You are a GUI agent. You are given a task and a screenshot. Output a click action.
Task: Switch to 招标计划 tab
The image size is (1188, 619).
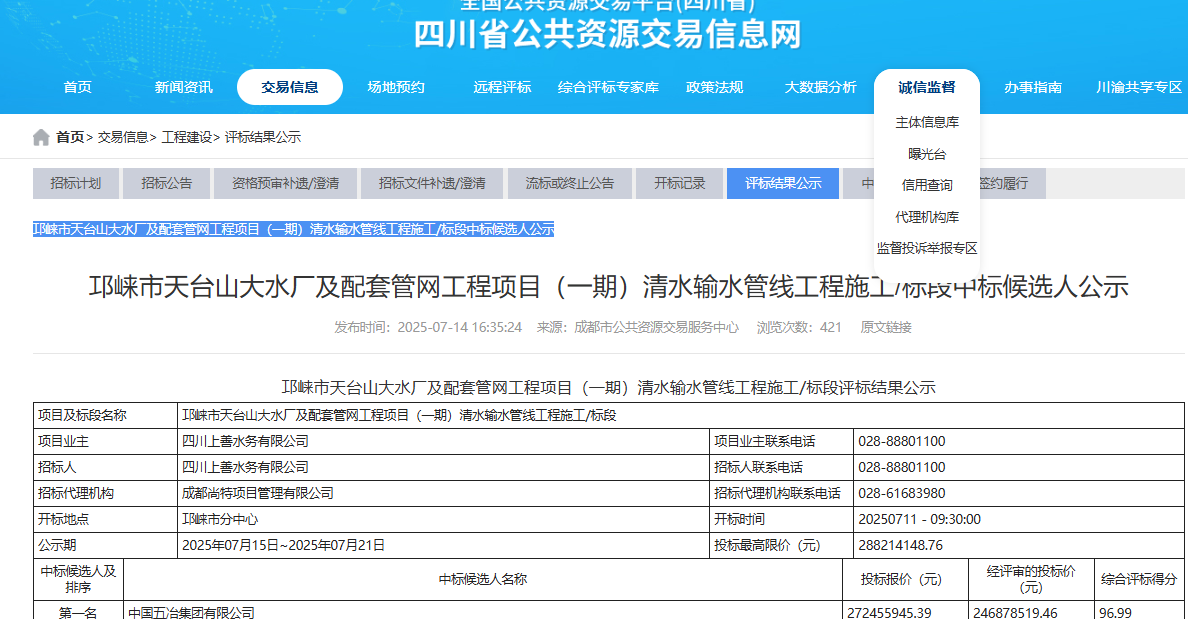pyautogui.click(x=76, y=183)
